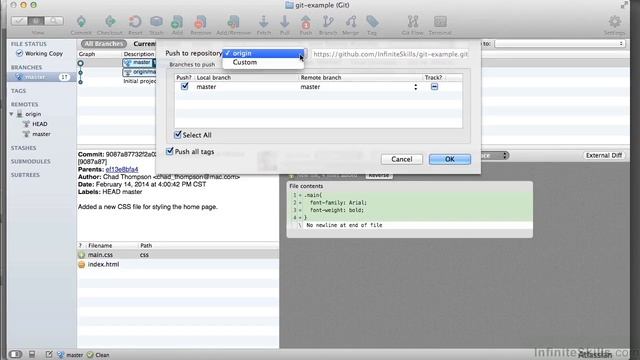
Task: Click the Merge toolbar icon
Action: pyautogui.click(x=351, y=22)
